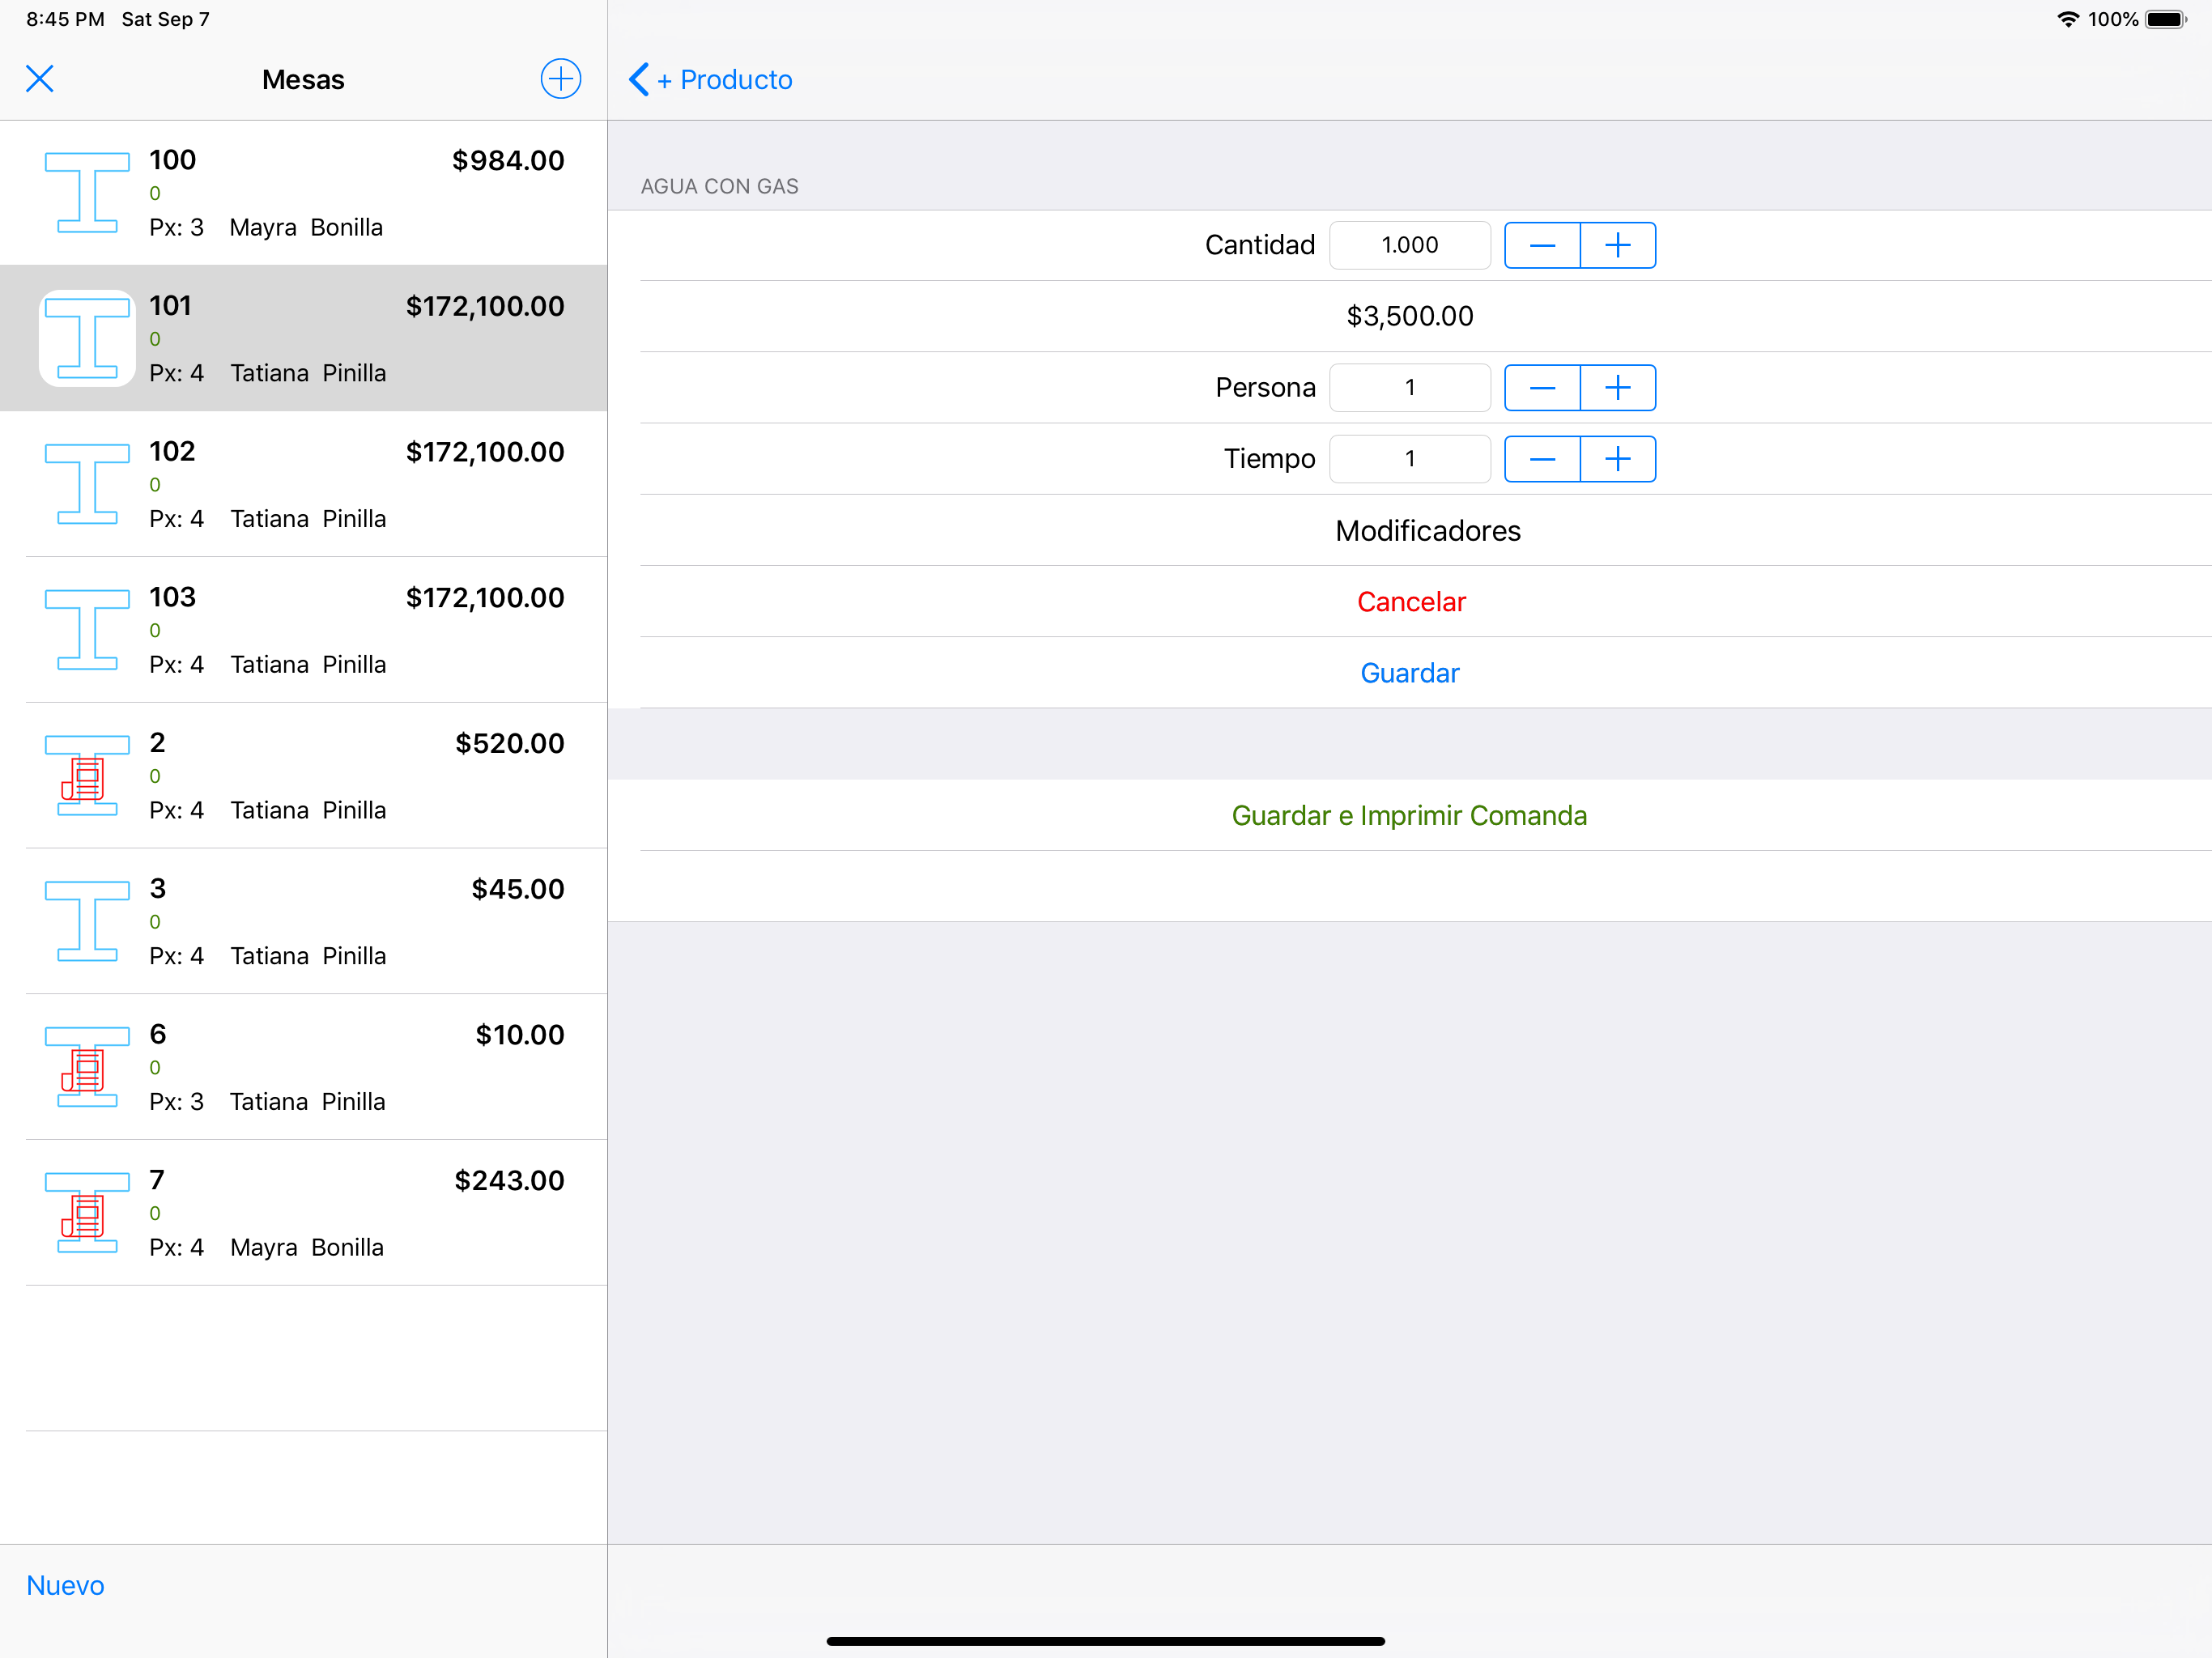Screen dimensions: 2212x1658
Task: Go back using the + Producto chevron
Action: point(639,79)
